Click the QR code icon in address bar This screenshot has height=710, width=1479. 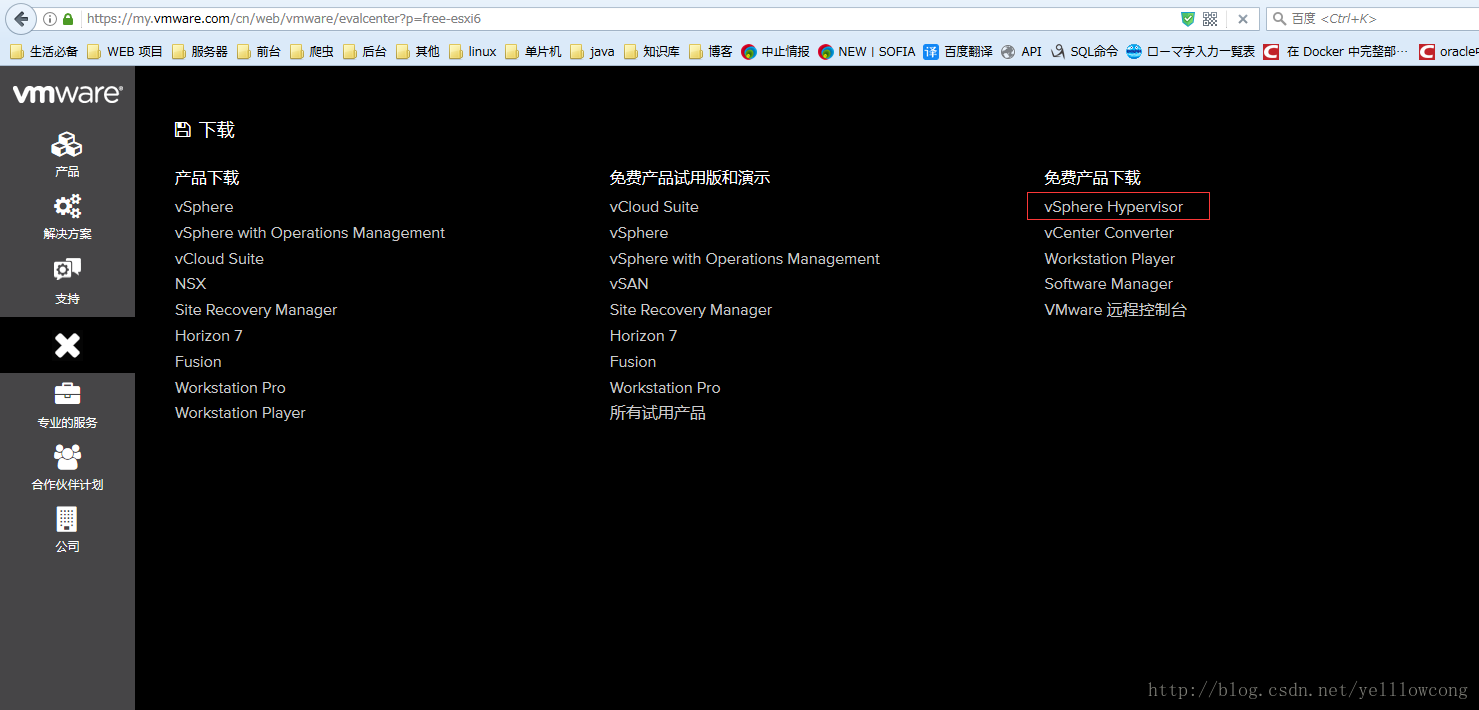click(x=1210, y=19)
